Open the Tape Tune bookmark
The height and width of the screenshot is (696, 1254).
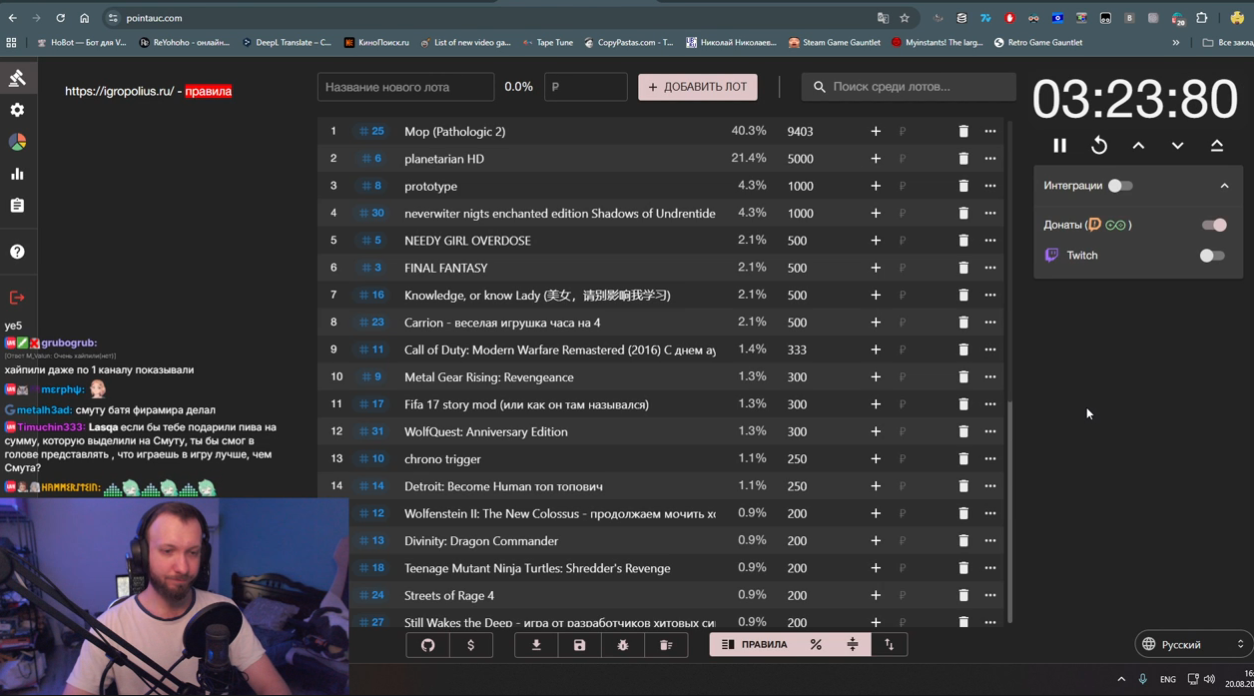[x=548, y=43]
